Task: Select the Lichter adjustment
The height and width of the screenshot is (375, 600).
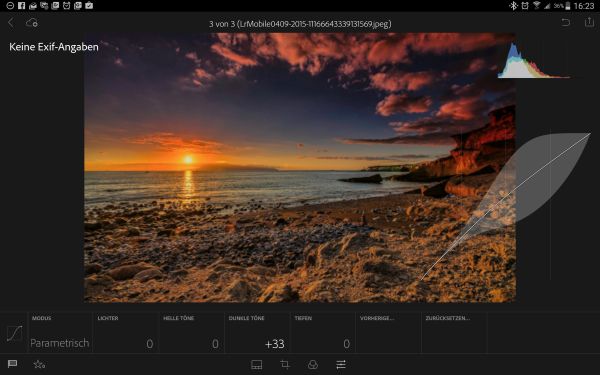Action: [x=125, y=333]
